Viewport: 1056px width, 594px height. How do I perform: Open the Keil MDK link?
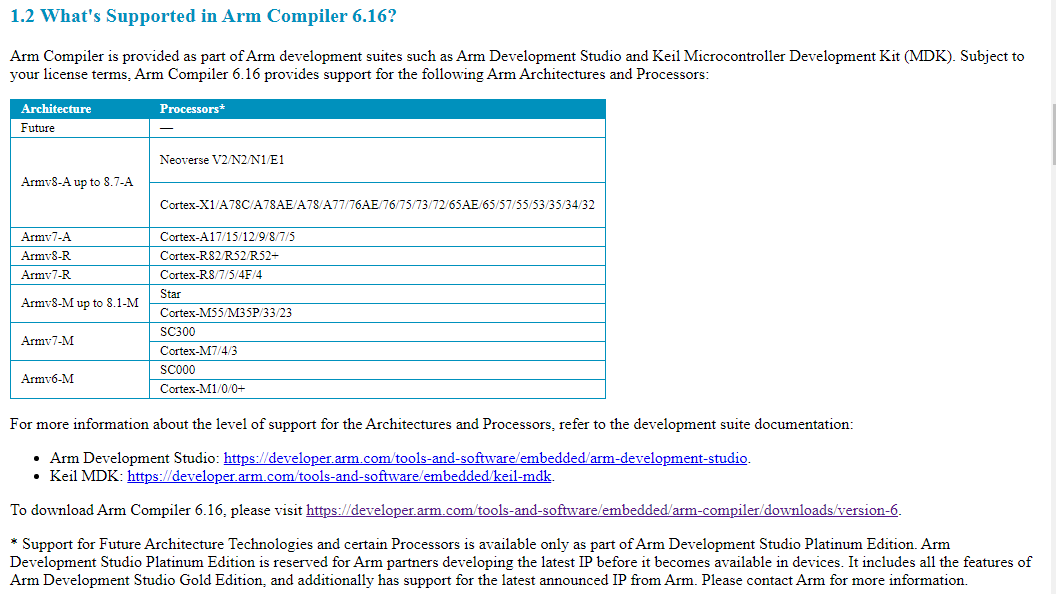pyautogui.click(x=339, y=476)
